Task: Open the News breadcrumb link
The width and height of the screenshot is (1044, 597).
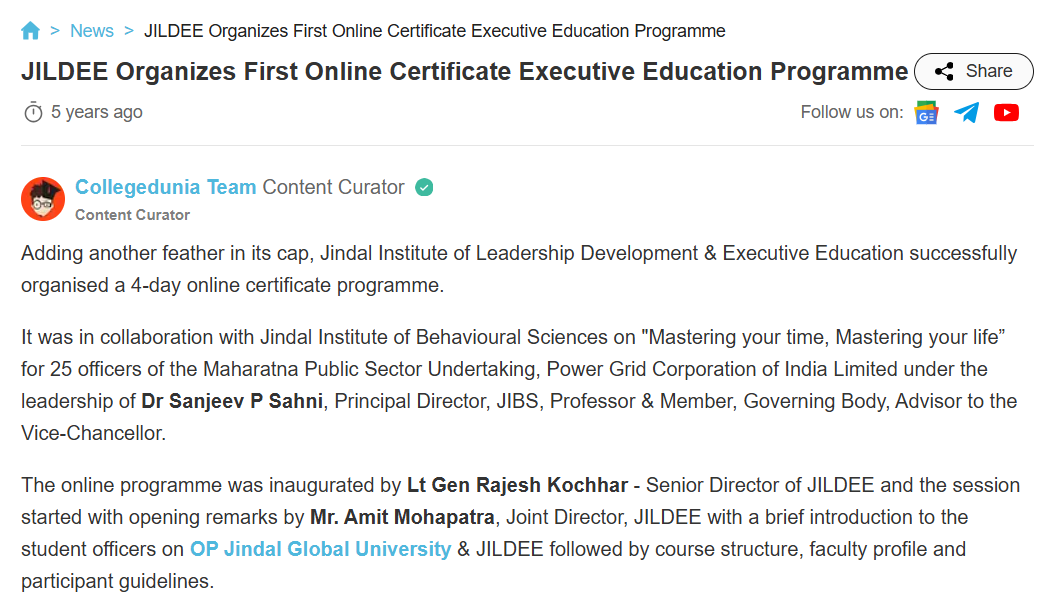Action: pyautogui.click(x=92, y=31)
